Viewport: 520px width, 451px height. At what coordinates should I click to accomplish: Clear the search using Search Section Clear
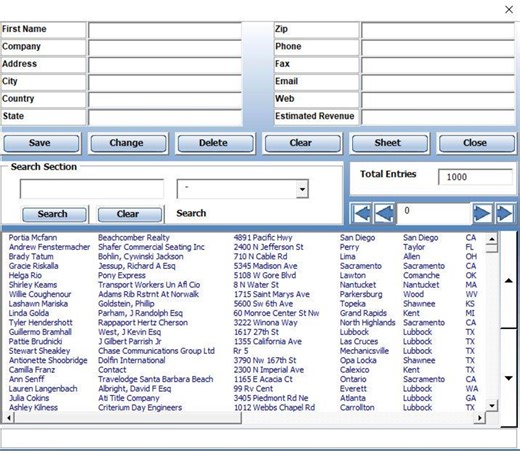pos(129,214)
